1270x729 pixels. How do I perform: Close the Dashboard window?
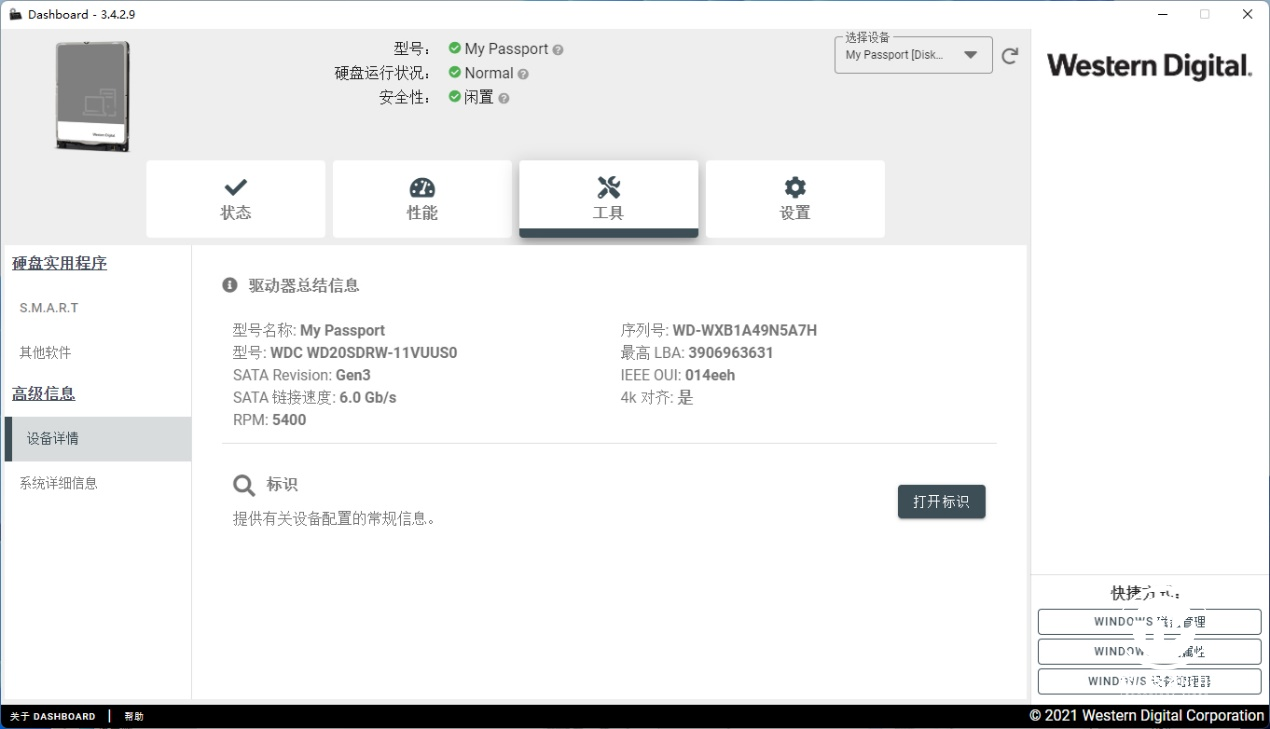coord(1248,14)
